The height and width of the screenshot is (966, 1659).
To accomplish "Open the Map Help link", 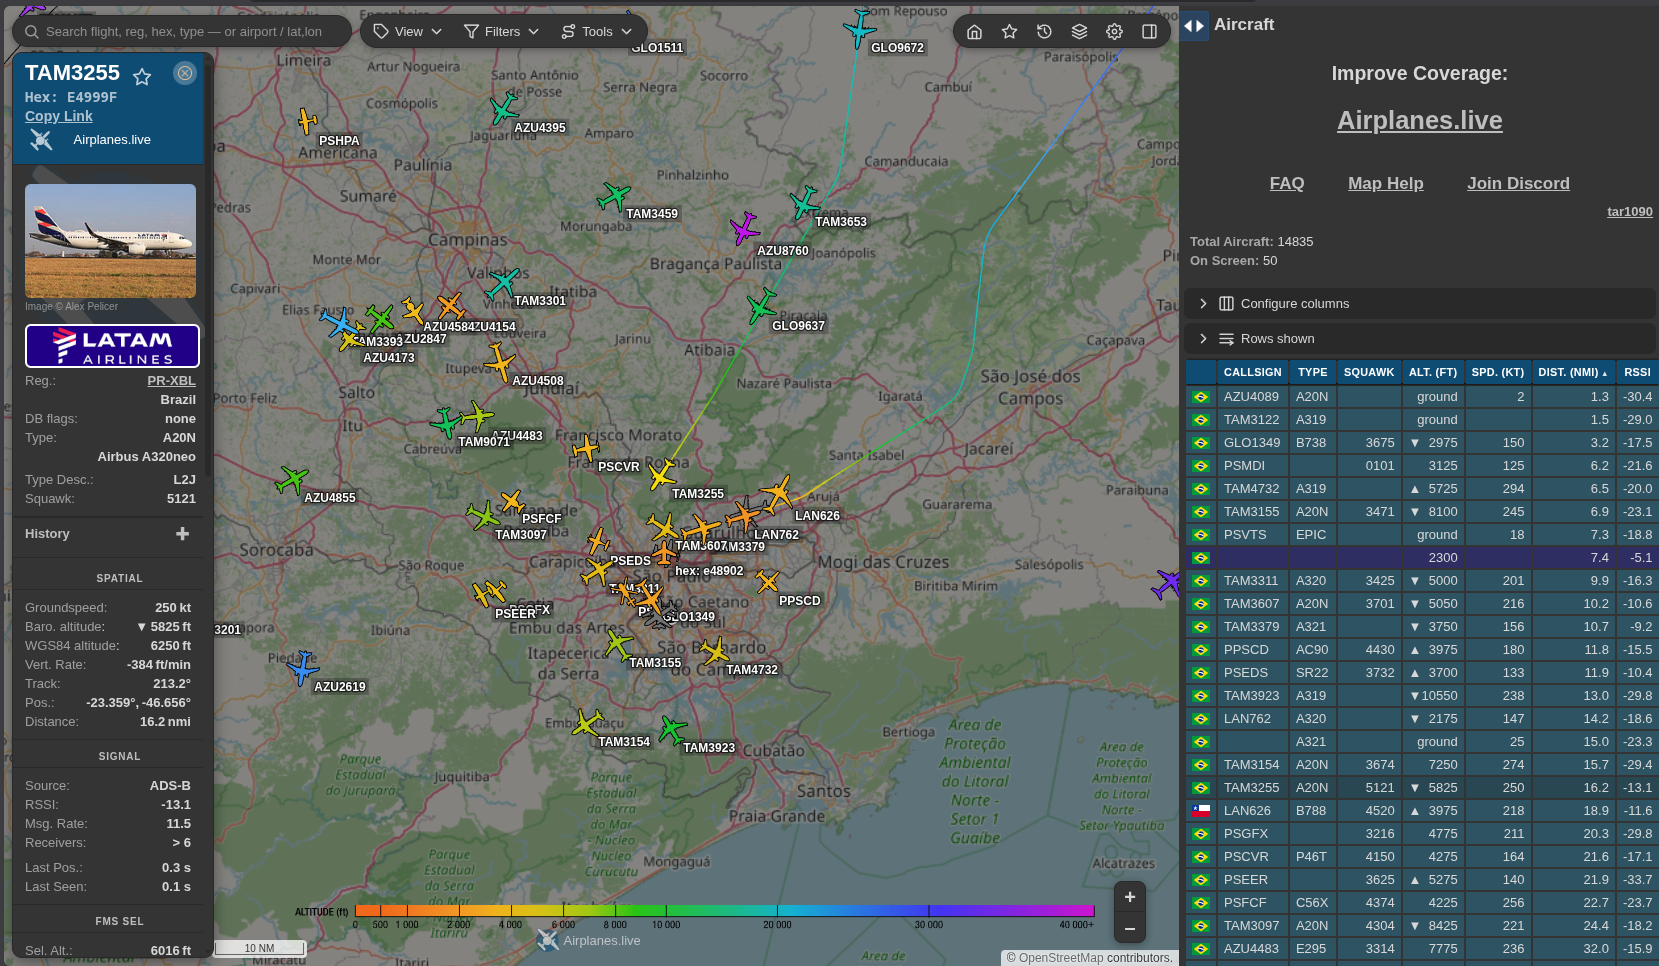I will (x=1385, y=183).
